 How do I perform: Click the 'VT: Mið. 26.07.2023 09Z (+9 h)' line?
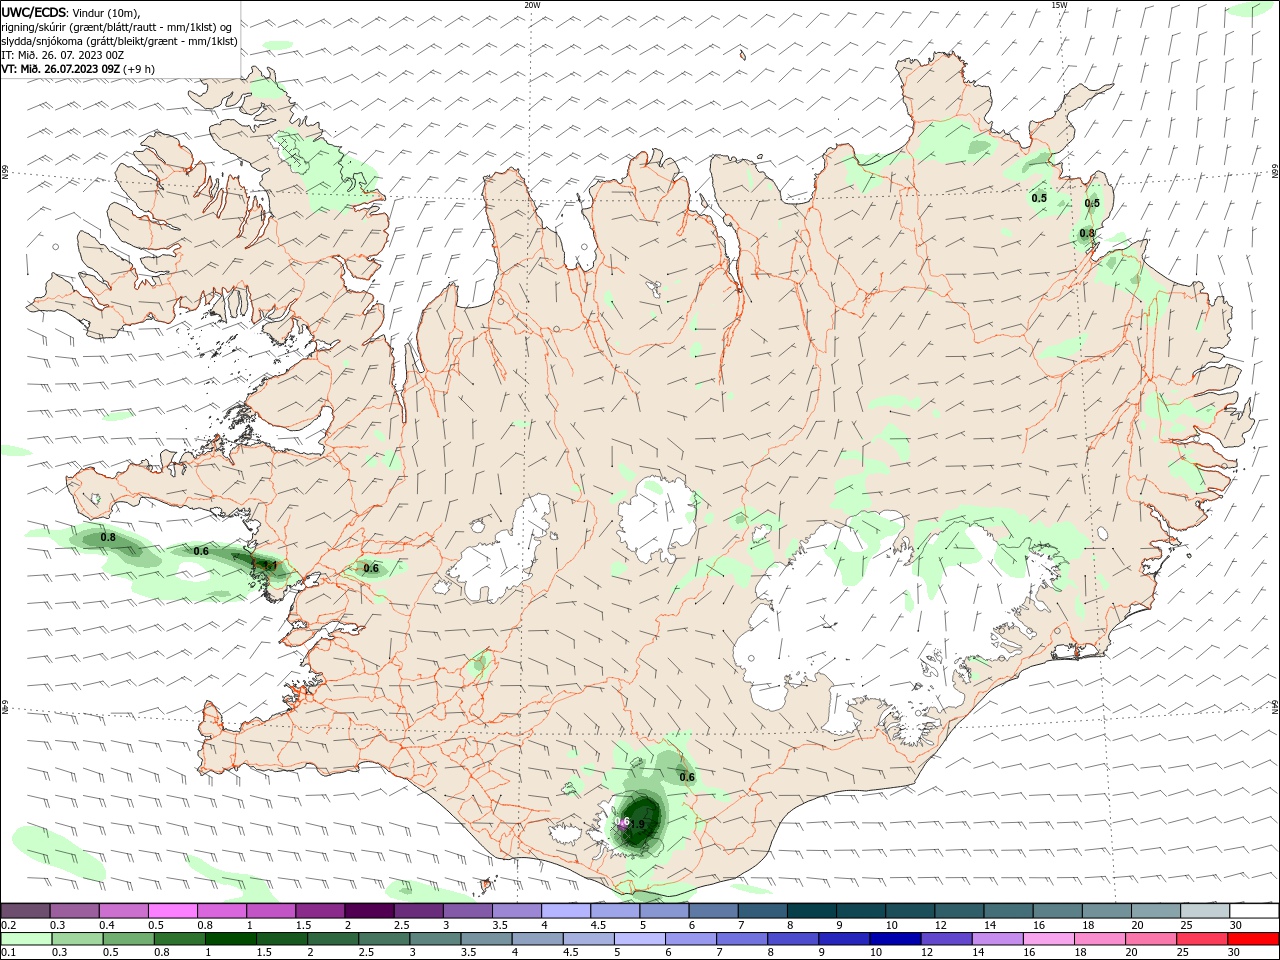tap(78, 69)
